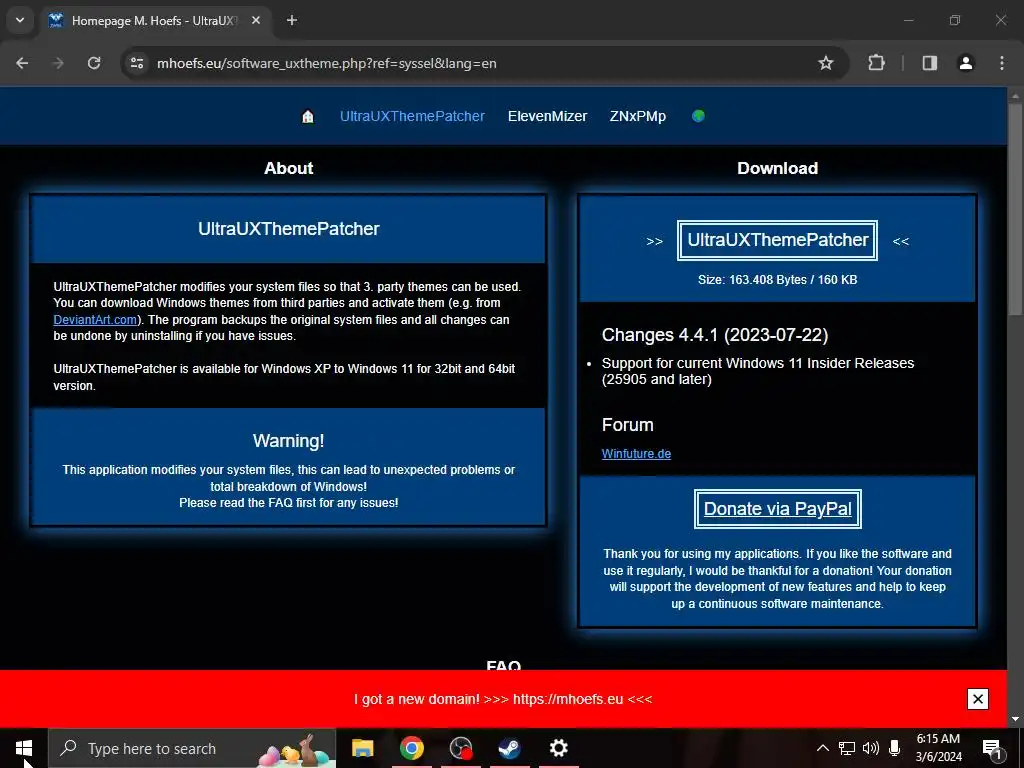This screenshot has height=768, width=1024.
Task: View site information icon in address bar
Action: [137, 63]
